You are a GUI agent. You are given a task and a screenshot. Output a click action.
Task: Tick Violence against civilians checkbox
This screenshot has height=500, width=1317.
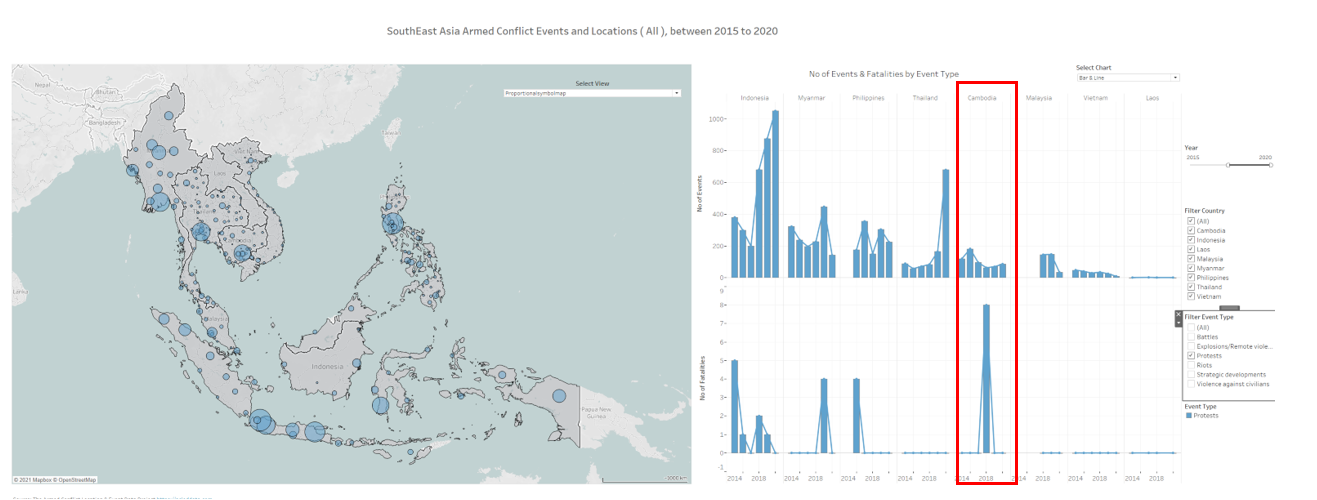click(1190, 384)
